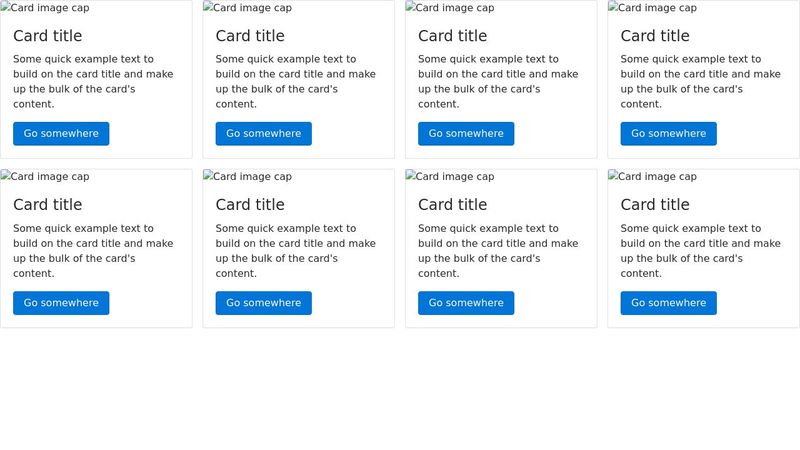Click Go somewhere button in fourth top-row card
The width and height of the screenshot is (800, 450).
click(x=669, y=134)
